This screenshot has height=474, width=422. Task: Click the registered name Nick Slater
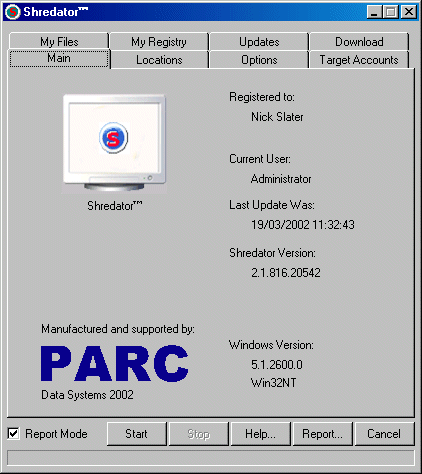(x=277, y=117)
